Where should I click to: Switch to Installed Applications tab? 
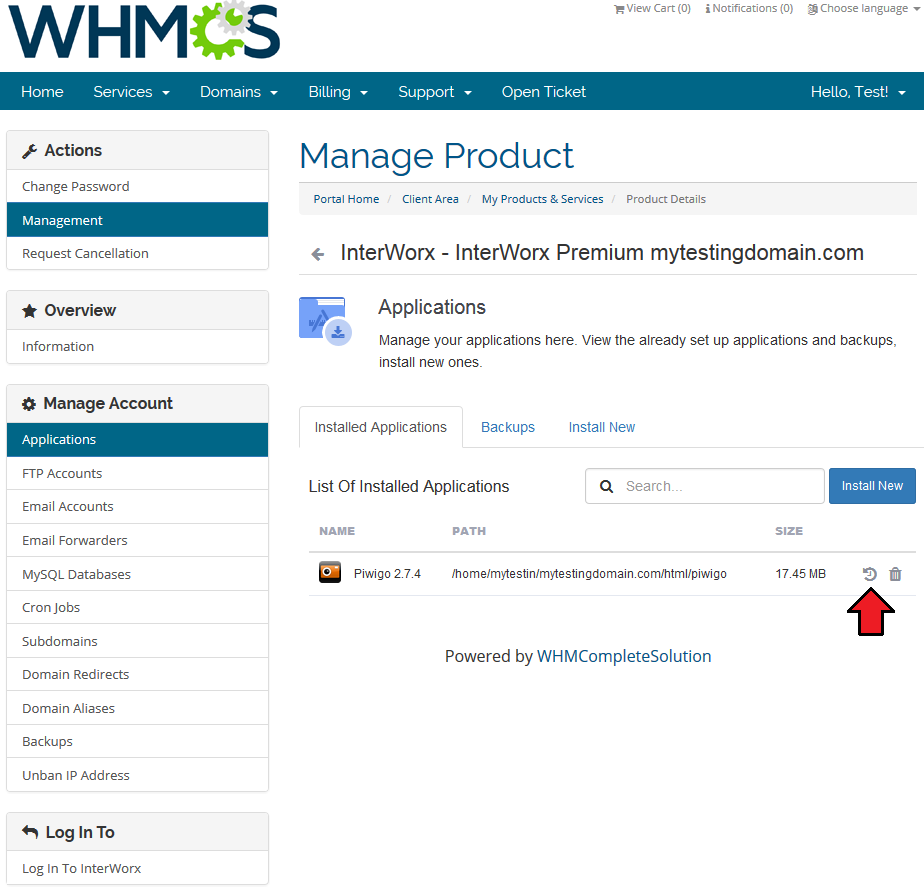[x=381, y=427]
